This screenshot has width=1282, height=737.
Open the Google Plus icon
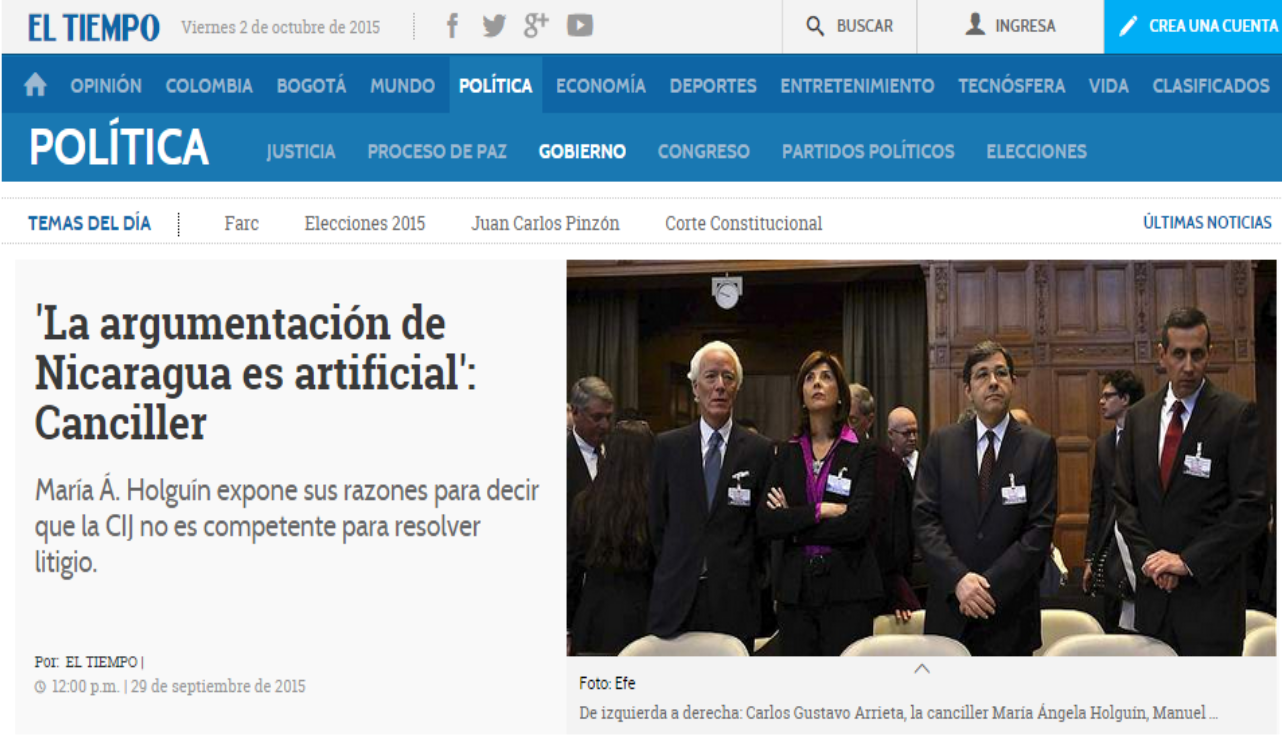536,25
